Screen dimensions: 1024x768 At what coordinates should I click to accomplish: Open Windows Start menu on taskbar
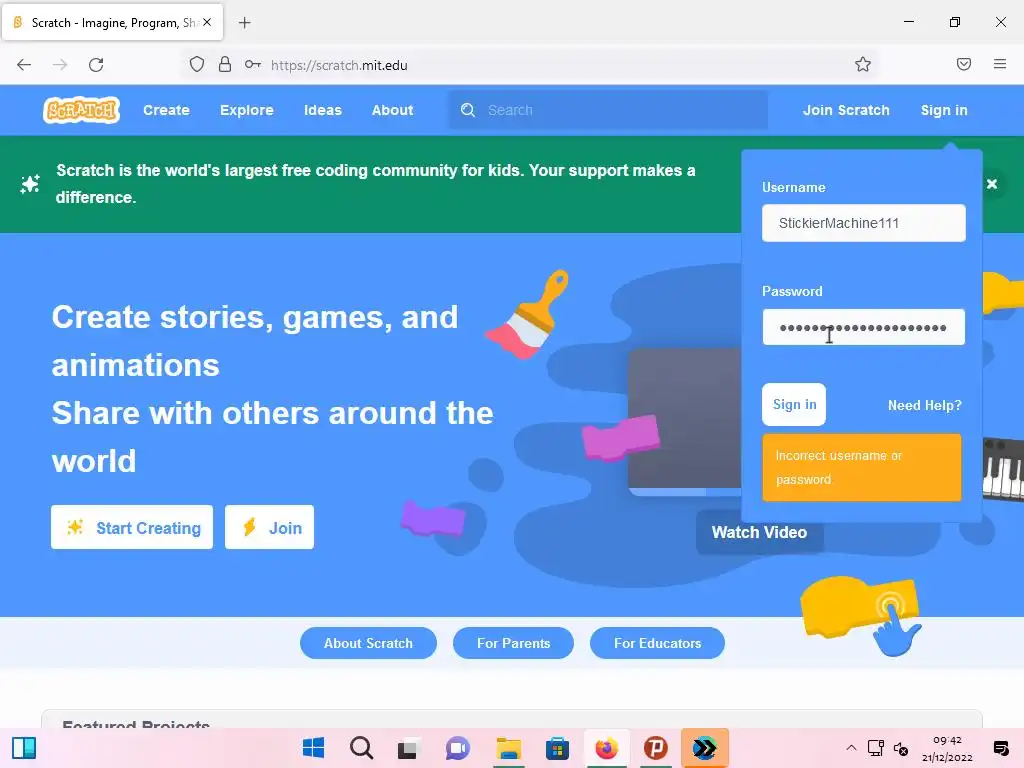313,748
